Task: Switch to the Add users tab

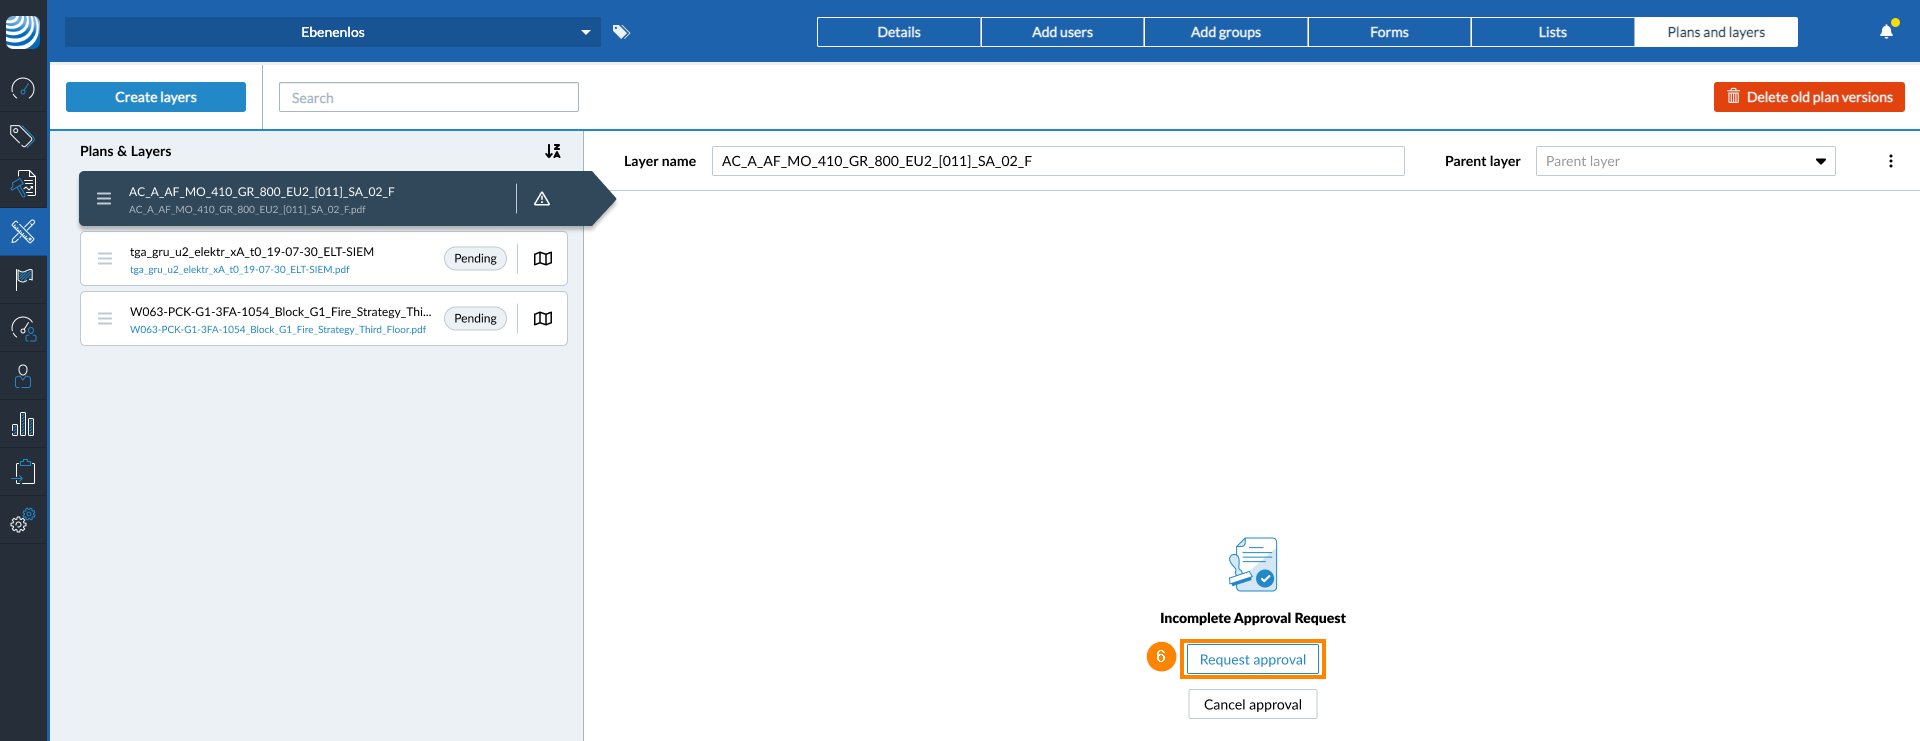Action: (x=1062, y=32)
